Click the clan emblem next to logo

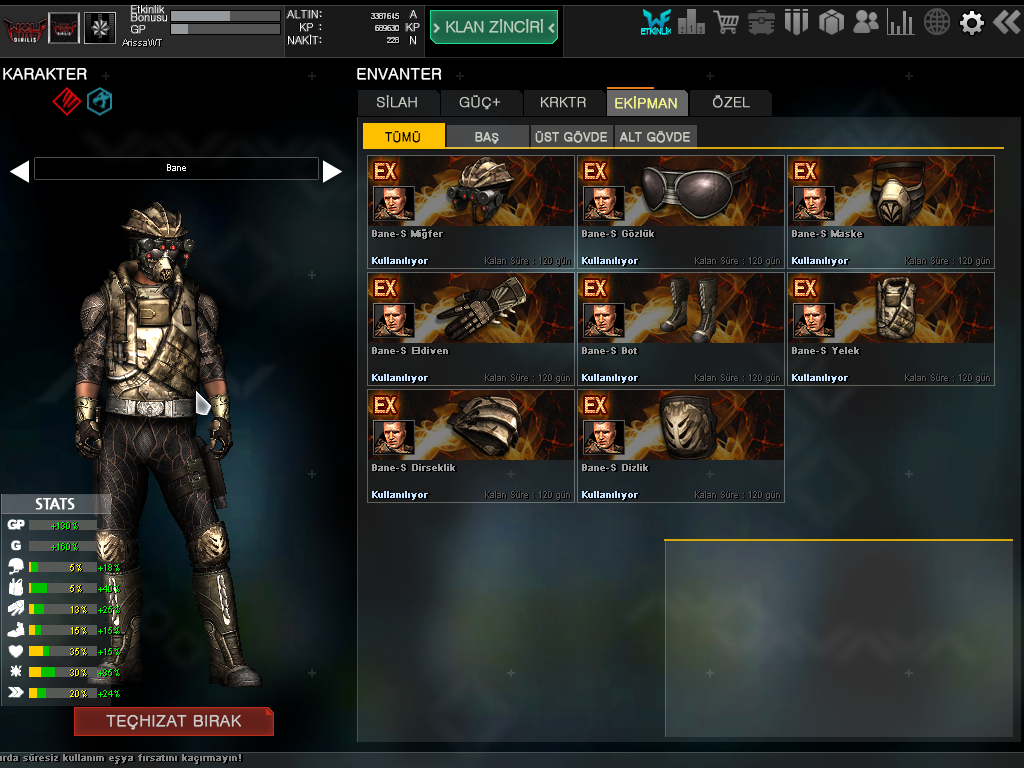pyautogui.click(x=64, y=29)
